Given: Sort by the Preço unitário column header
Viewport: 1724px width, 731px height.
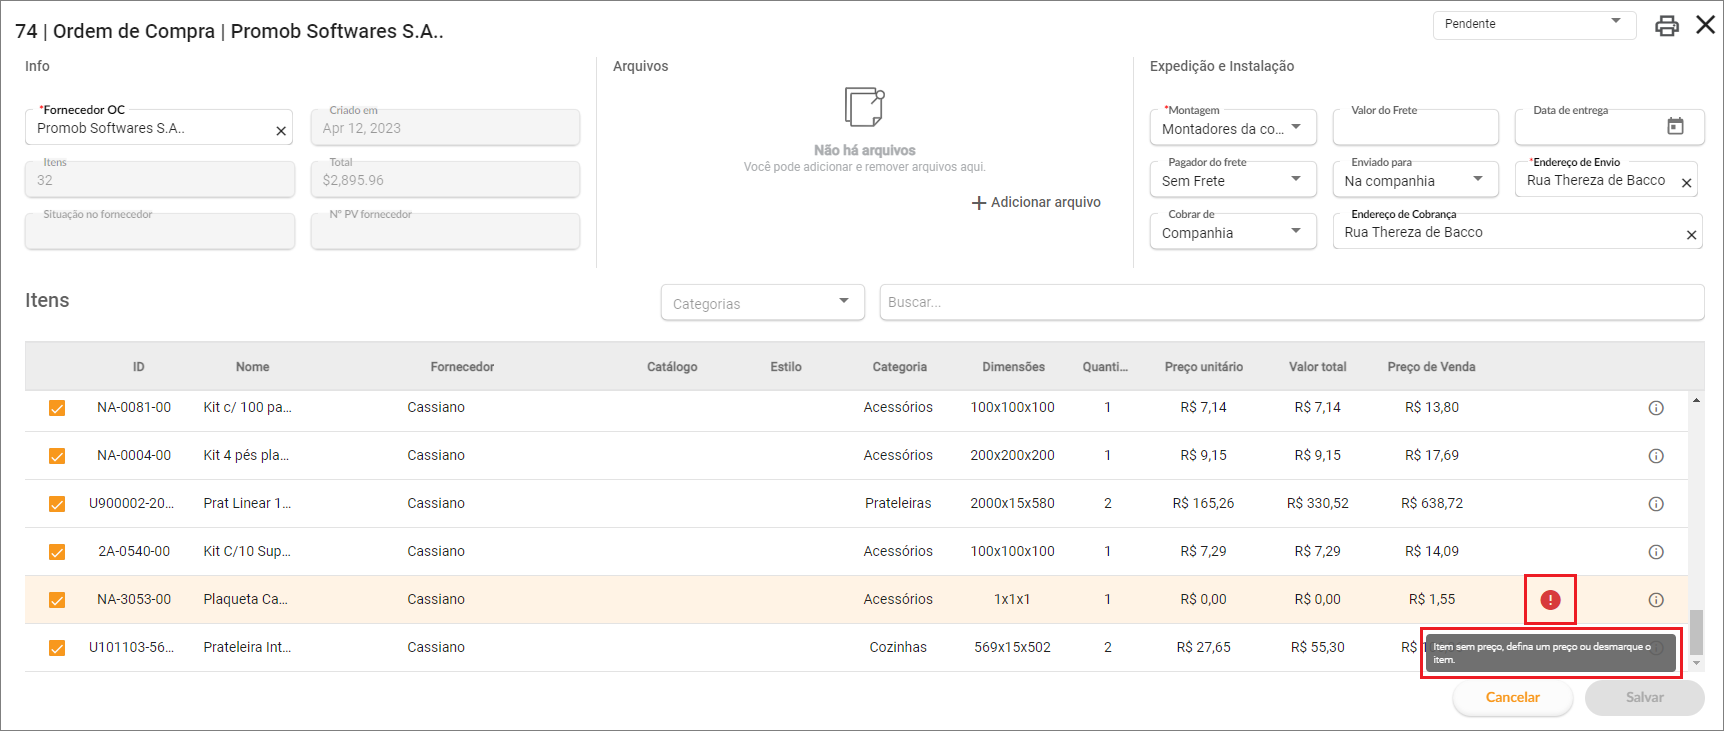Looking at the screenshot, I should (1204, 367).
